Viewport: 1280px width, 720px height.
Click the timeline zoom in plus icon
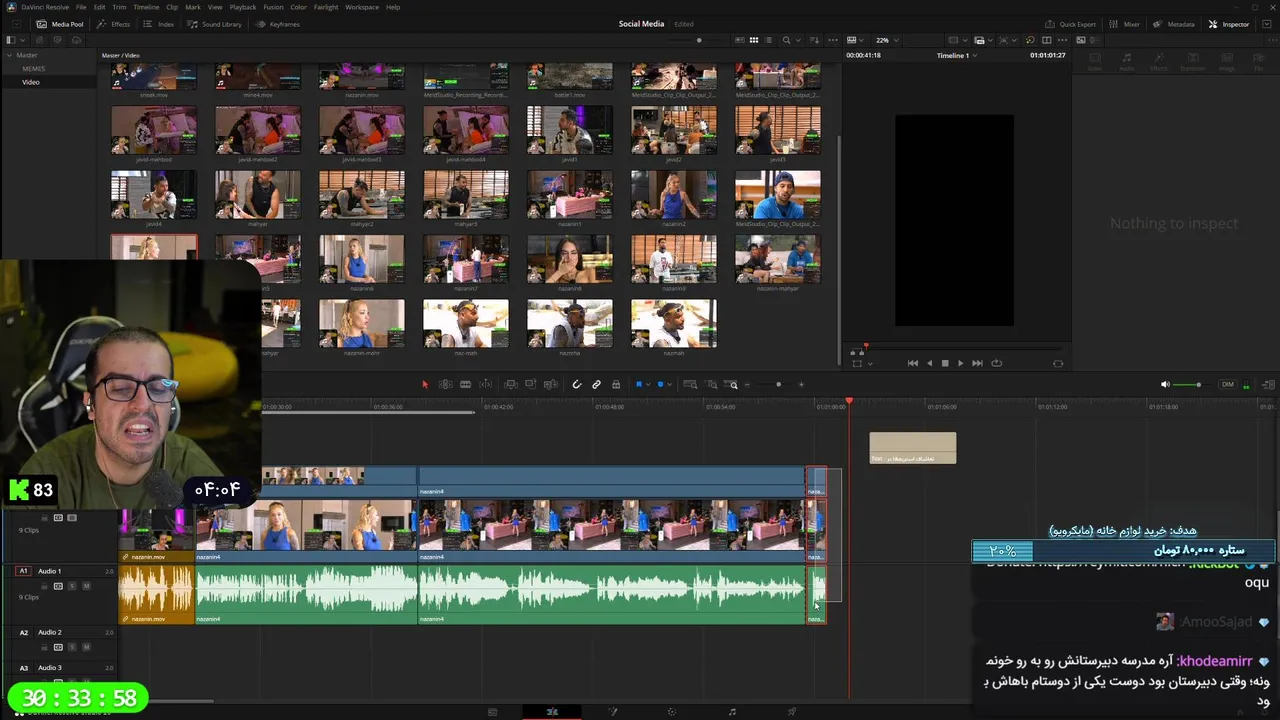(x=801, y=384)
